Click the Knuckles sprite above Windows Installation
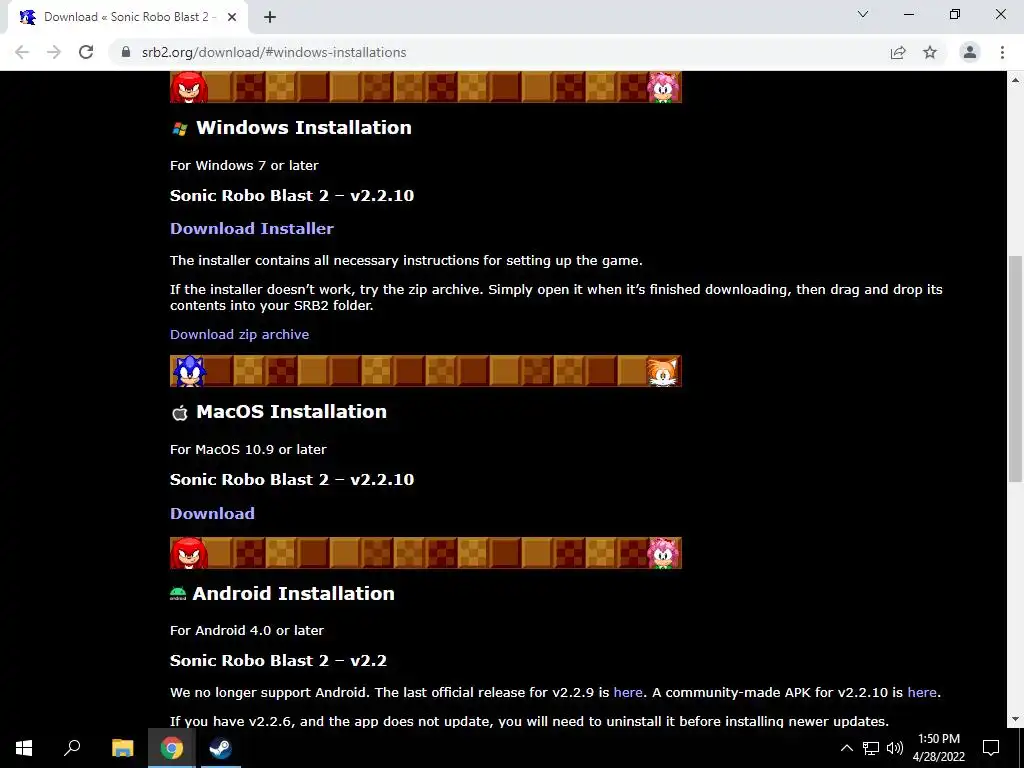The width and height of the screenshot is (1024, 768). (189, 87)
